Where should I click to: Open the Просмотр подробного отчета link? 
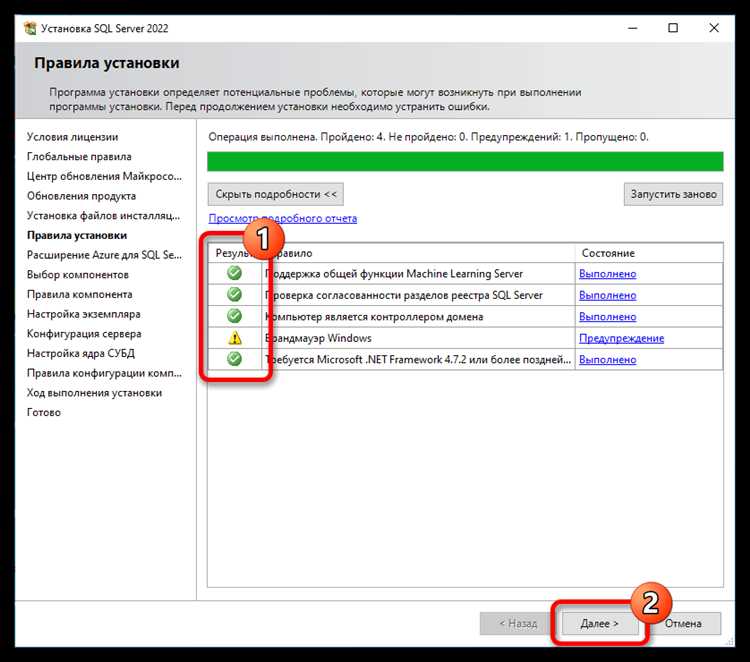[283, 219]
